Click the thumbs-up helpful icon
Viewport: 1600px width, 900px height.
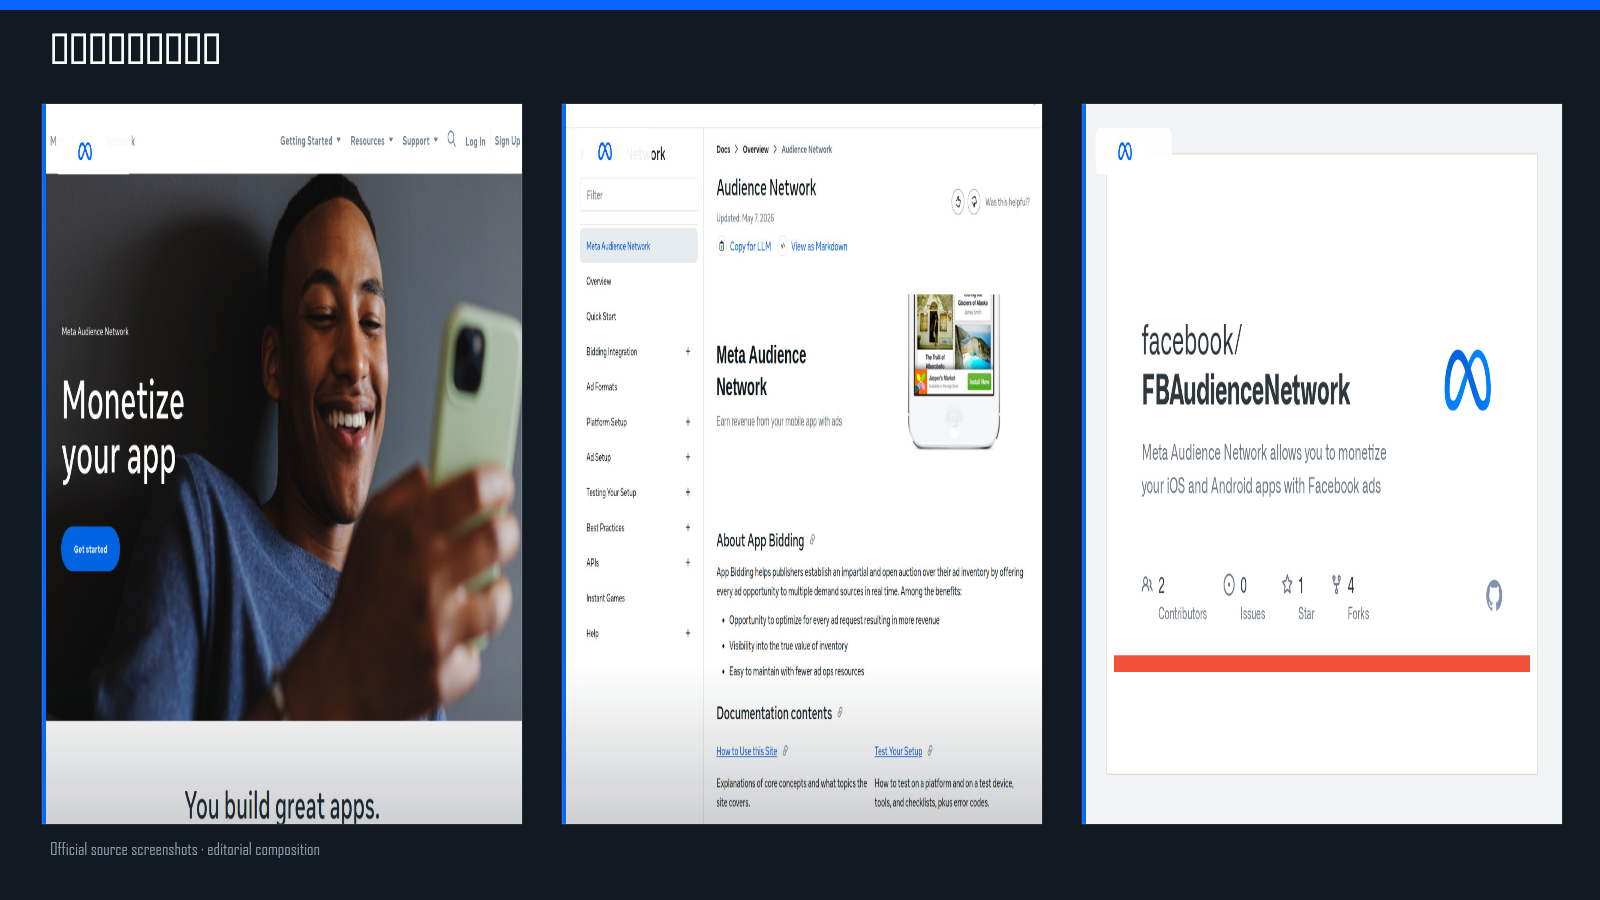point(958,202)
